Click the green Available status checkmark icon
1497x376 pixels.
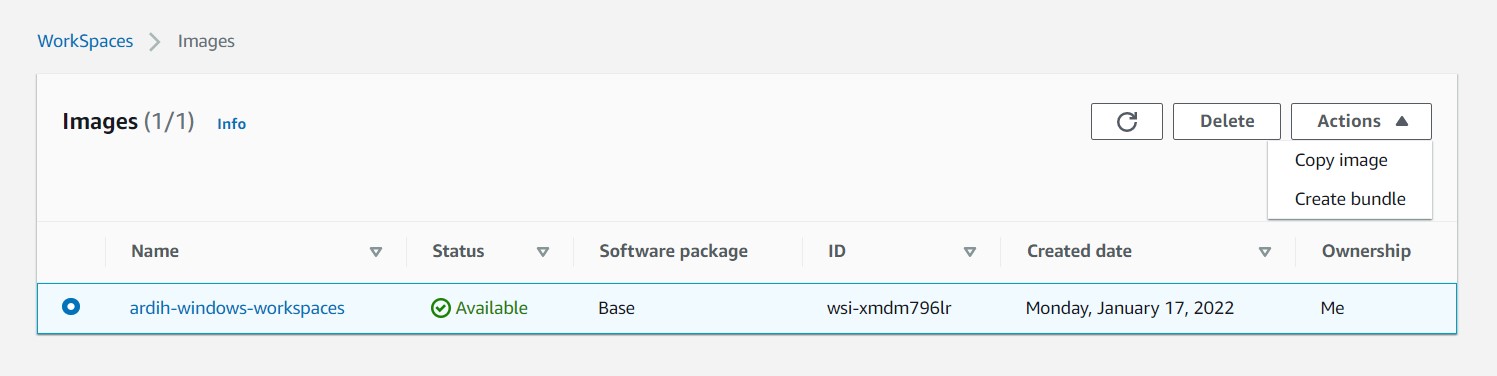pyautogui.click(x=441, y=308)
